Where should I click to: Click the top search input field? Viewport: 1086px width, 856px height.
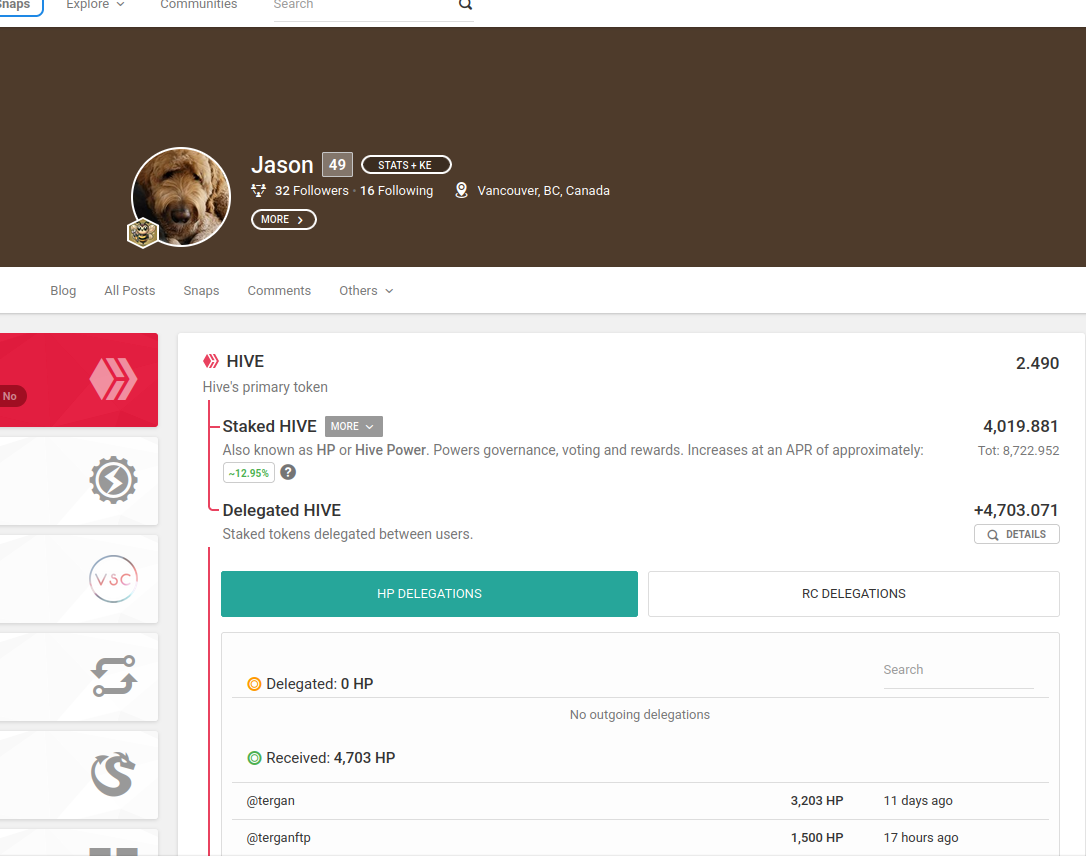coord(364,6)
